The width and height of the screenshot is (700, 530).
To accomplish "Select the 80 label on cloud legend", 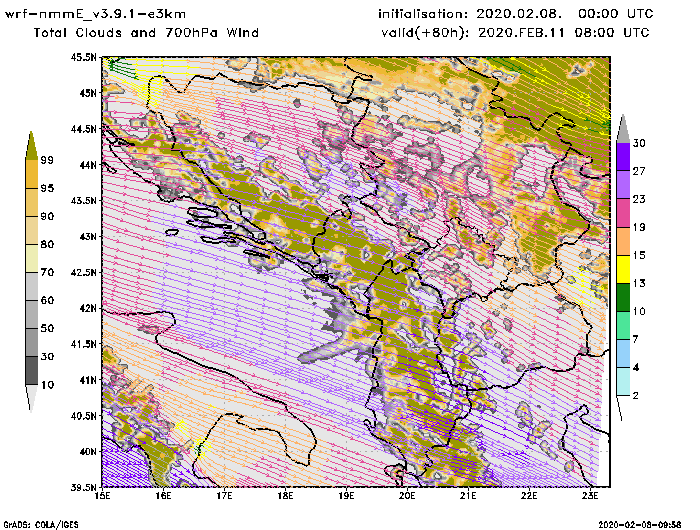I will point(47,244).
